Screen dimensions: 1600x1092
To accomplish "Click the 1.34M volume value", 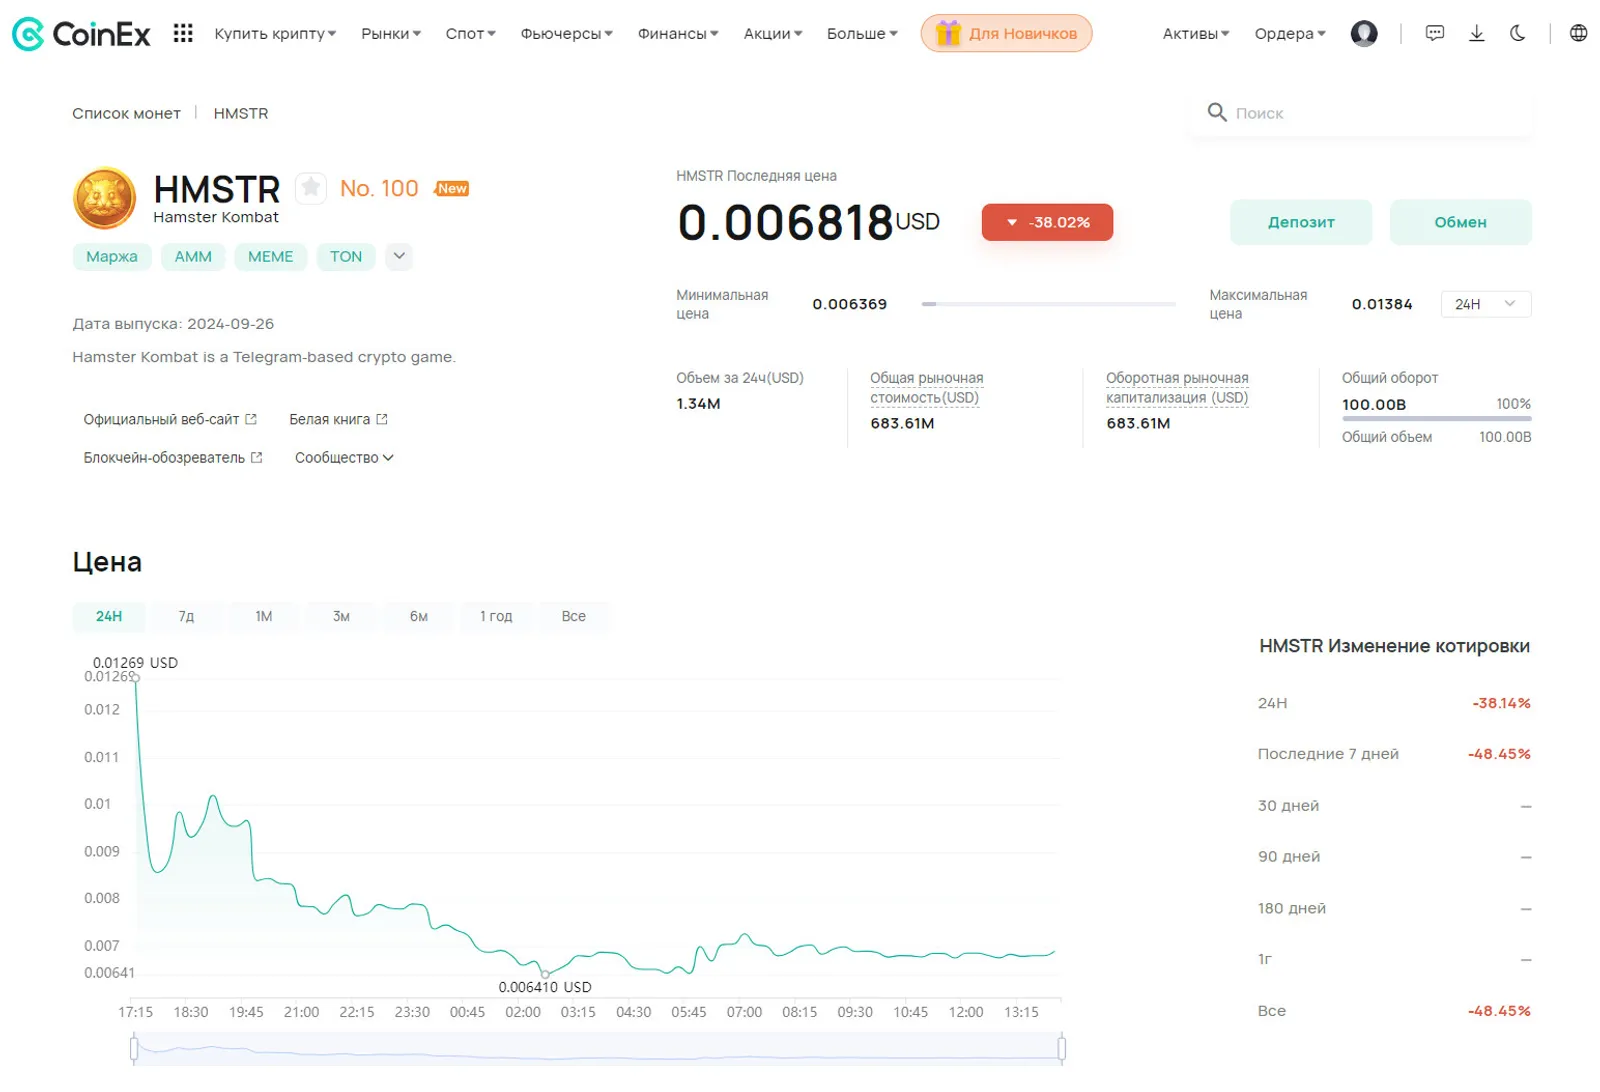I will (698, 404).
